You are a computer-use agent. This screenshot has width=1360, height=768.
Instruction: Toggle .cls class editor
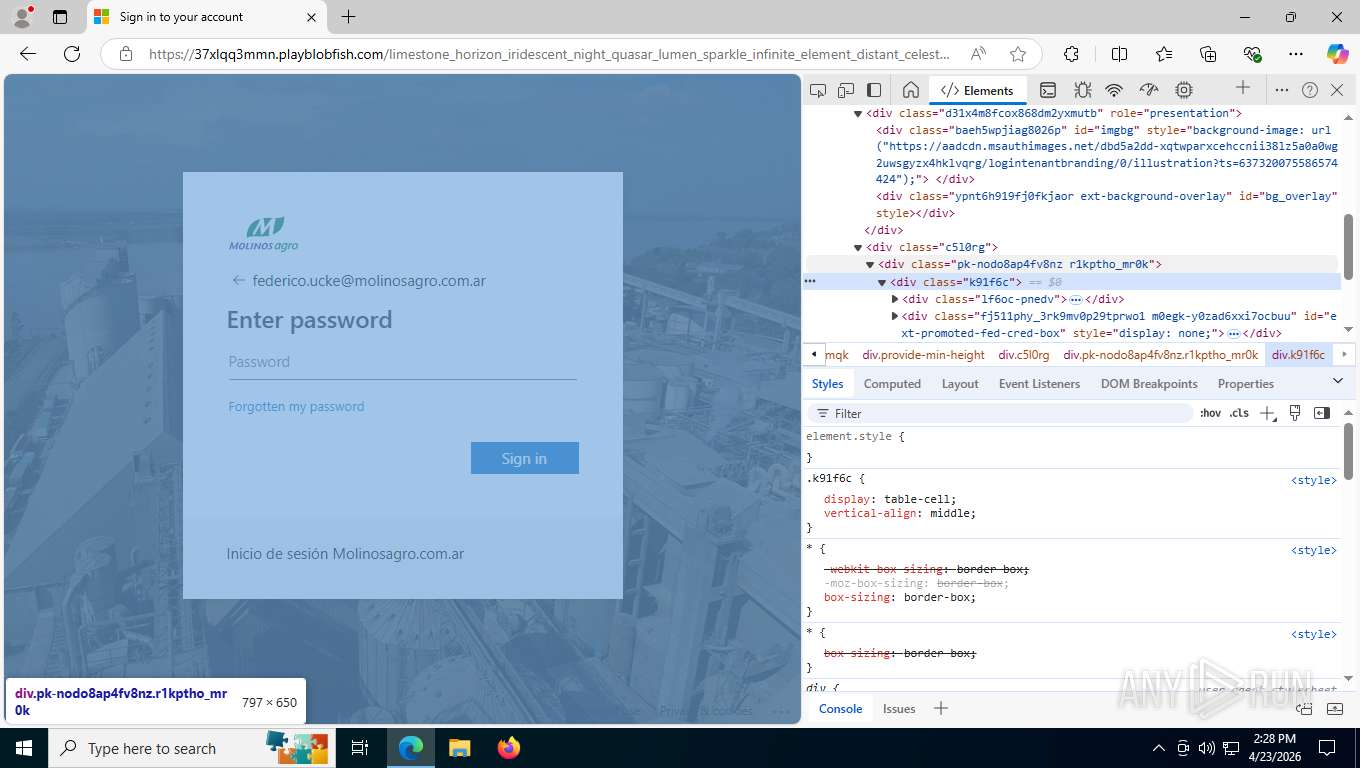coord(1239,413)
